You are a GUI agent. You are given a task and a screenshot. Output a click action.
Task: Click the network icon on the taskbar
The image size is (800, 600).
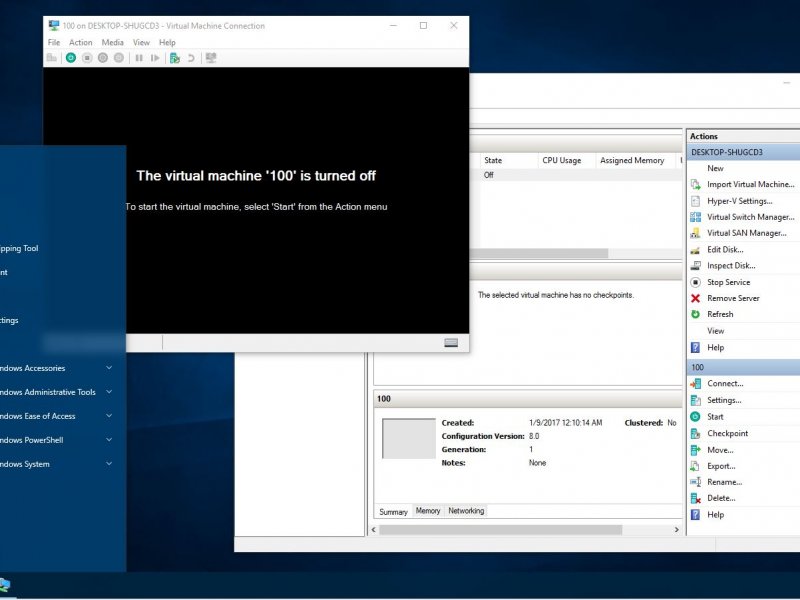click(x=5, y=585)
